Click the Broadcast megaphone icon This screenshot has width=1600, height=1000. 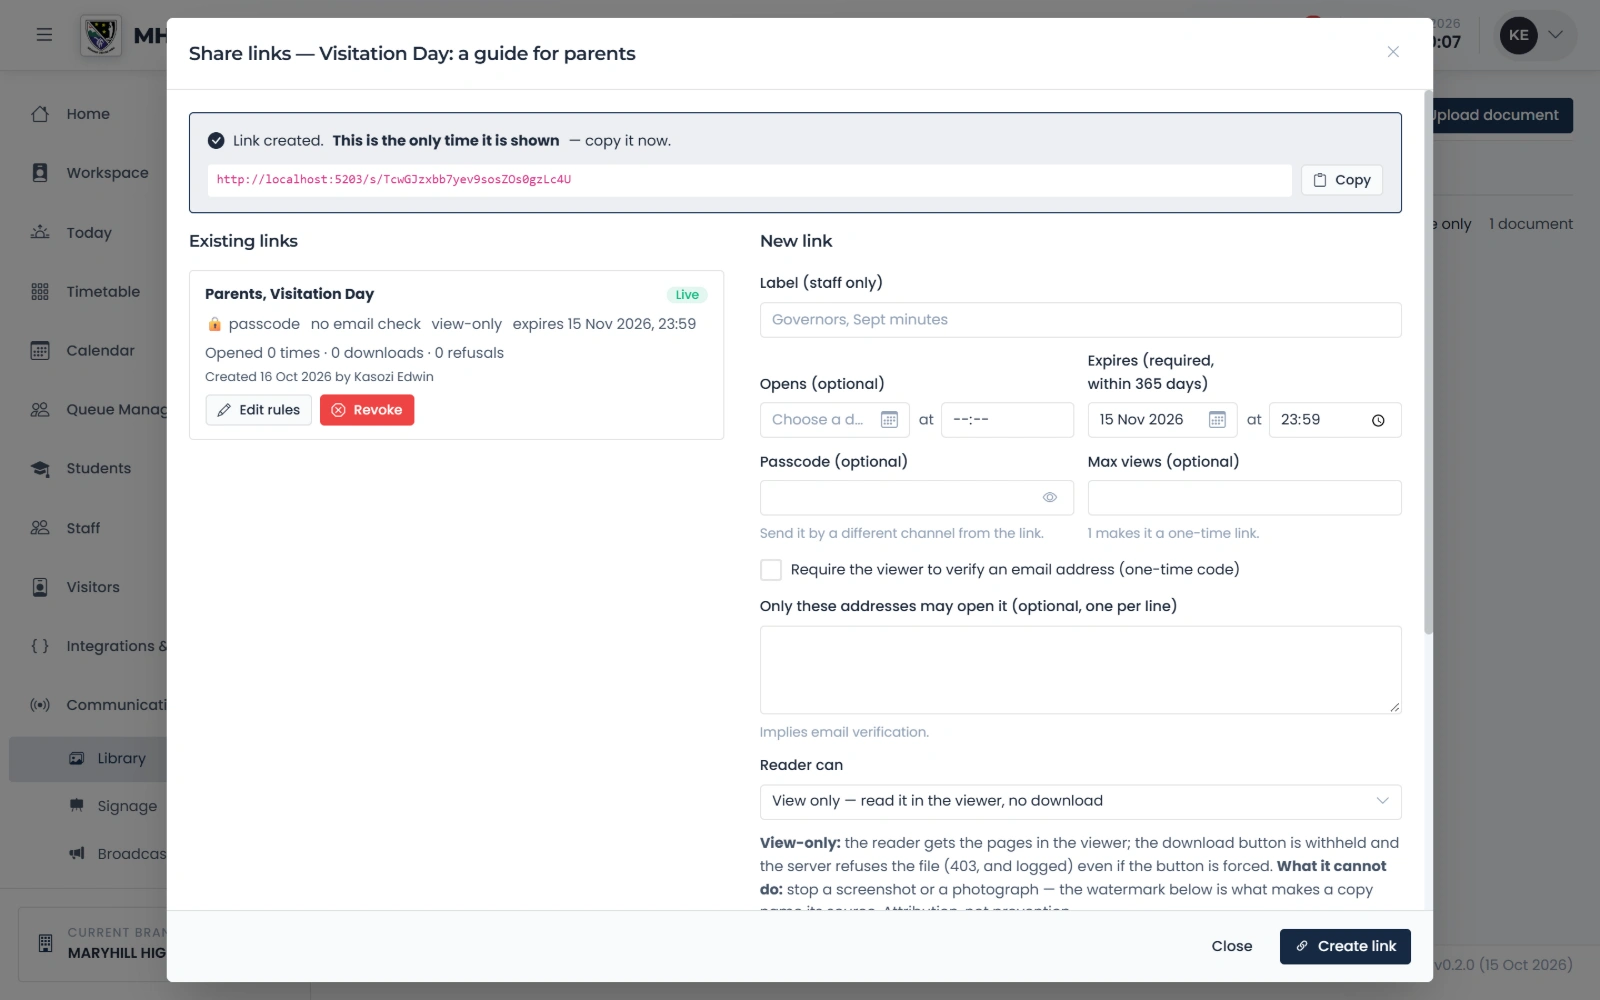click(x=77, y=853)
